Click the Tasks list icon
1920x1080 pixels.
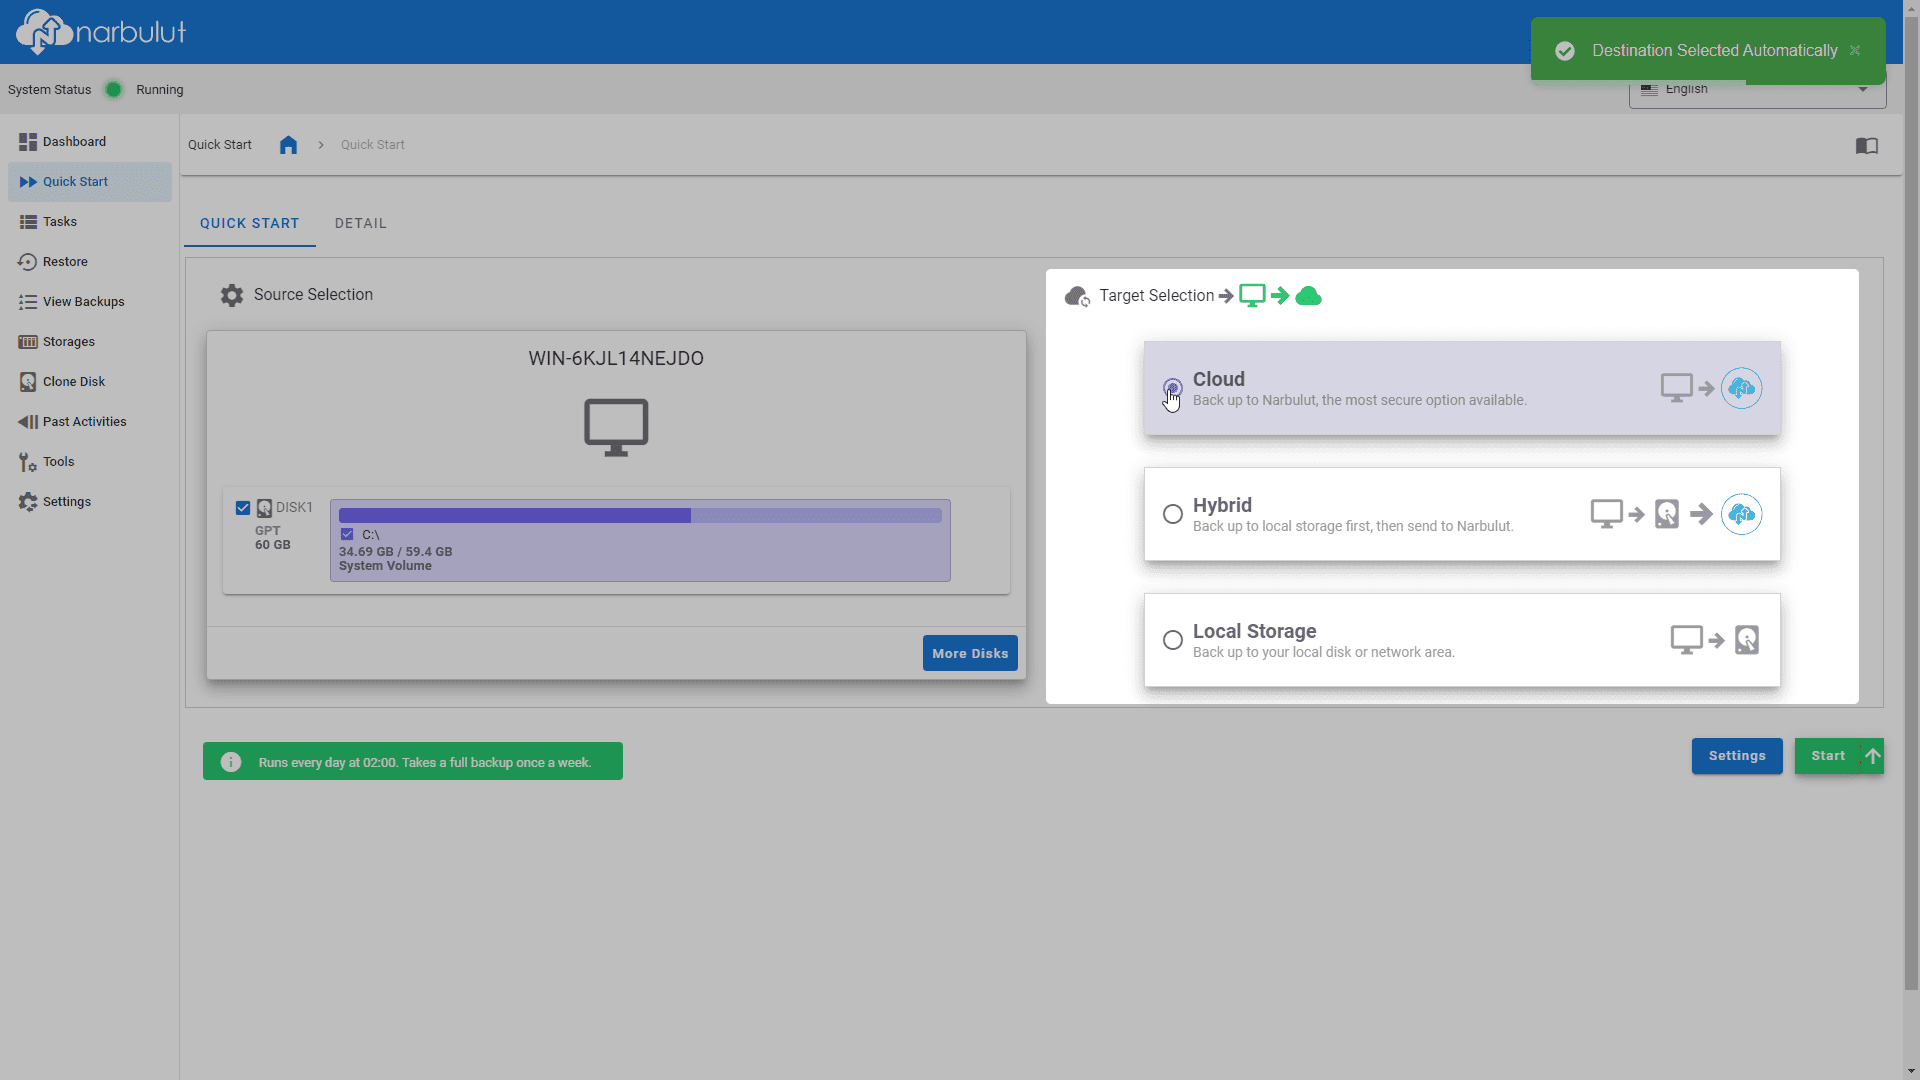(x=27, y=222)
